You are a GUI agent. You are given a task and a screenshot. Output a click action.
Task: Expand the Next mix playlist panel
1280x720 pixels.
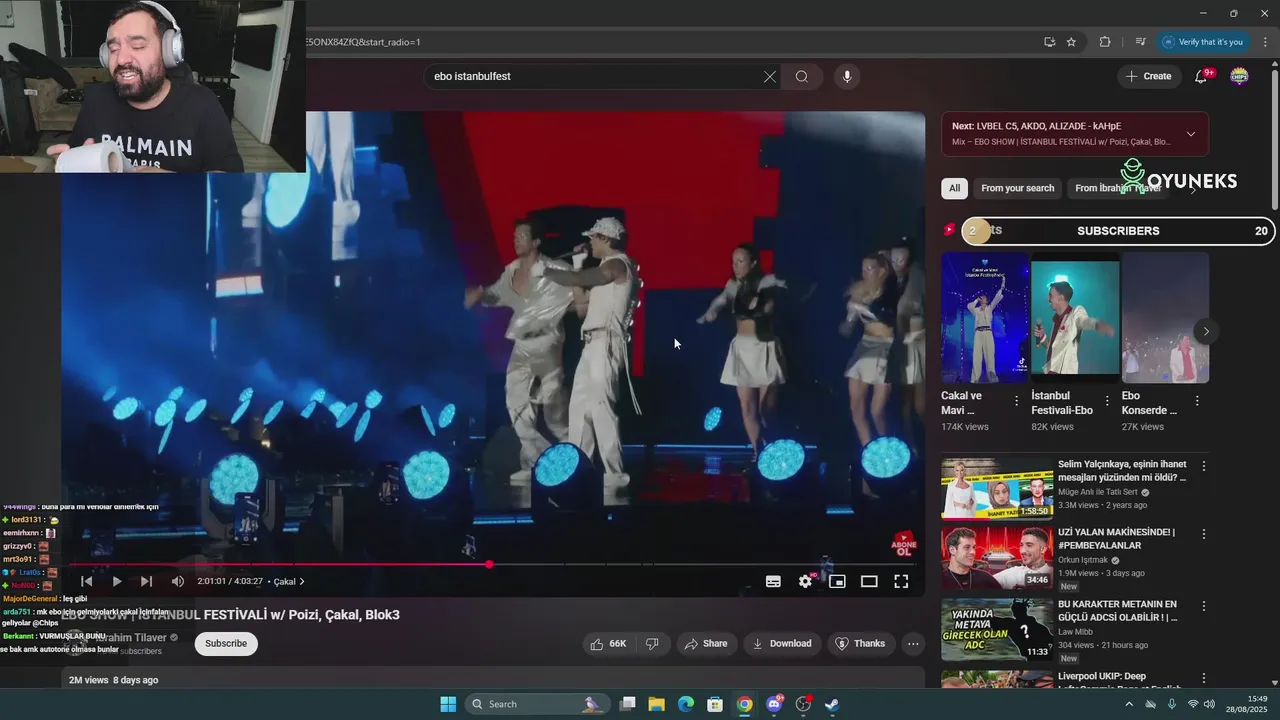(1190, 134)
